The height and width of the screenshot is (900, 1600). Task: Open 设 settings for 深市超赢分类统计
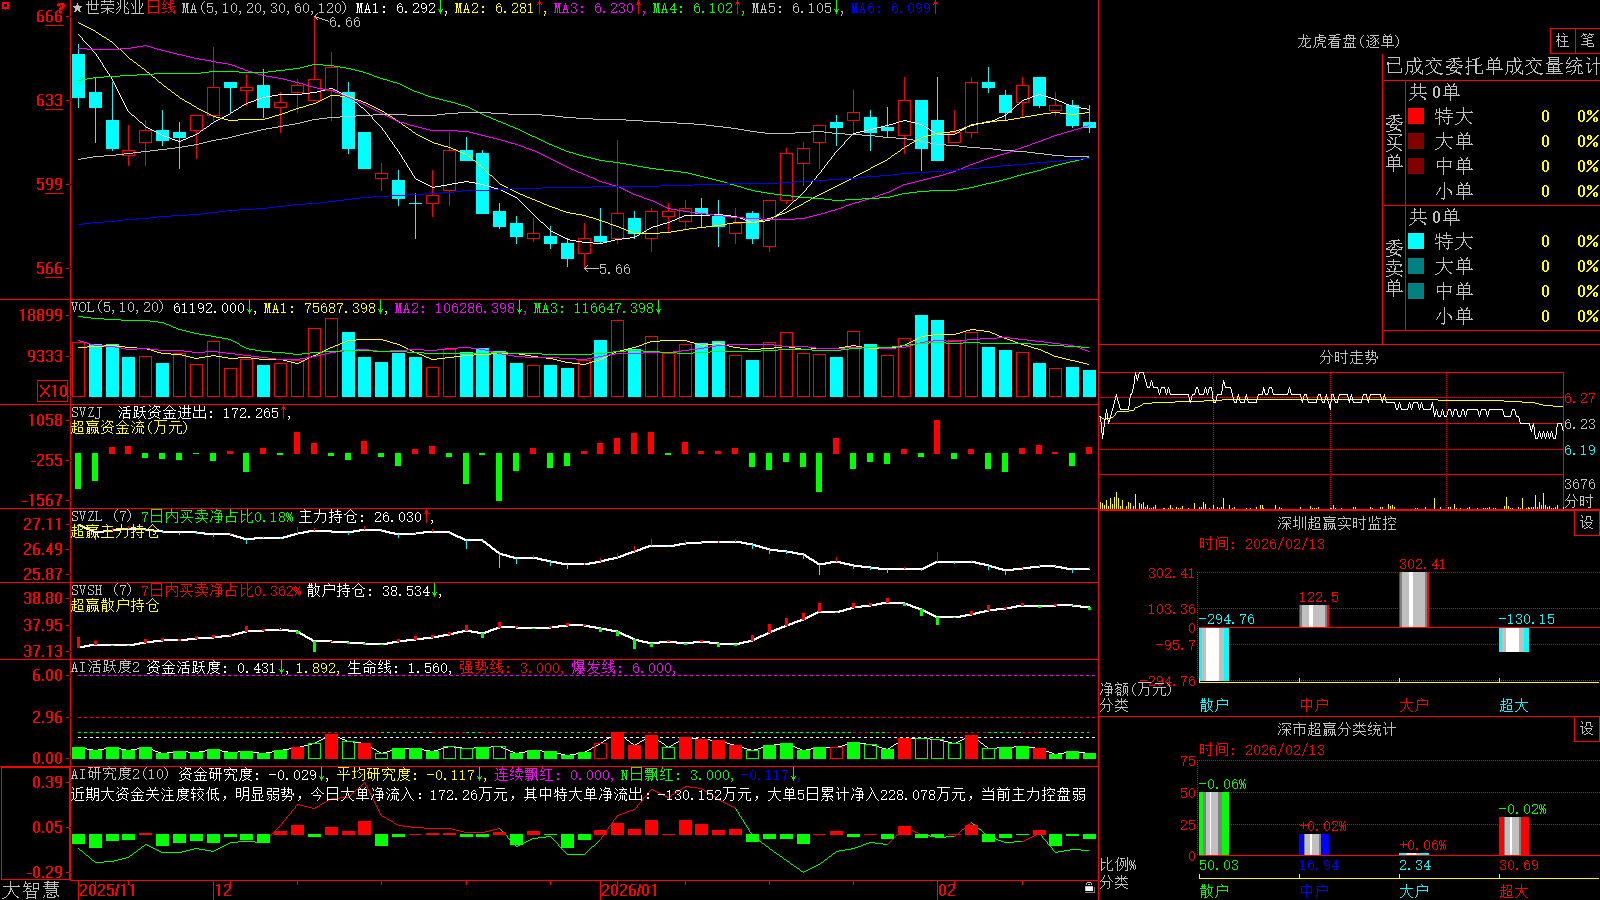point(1587,729)
